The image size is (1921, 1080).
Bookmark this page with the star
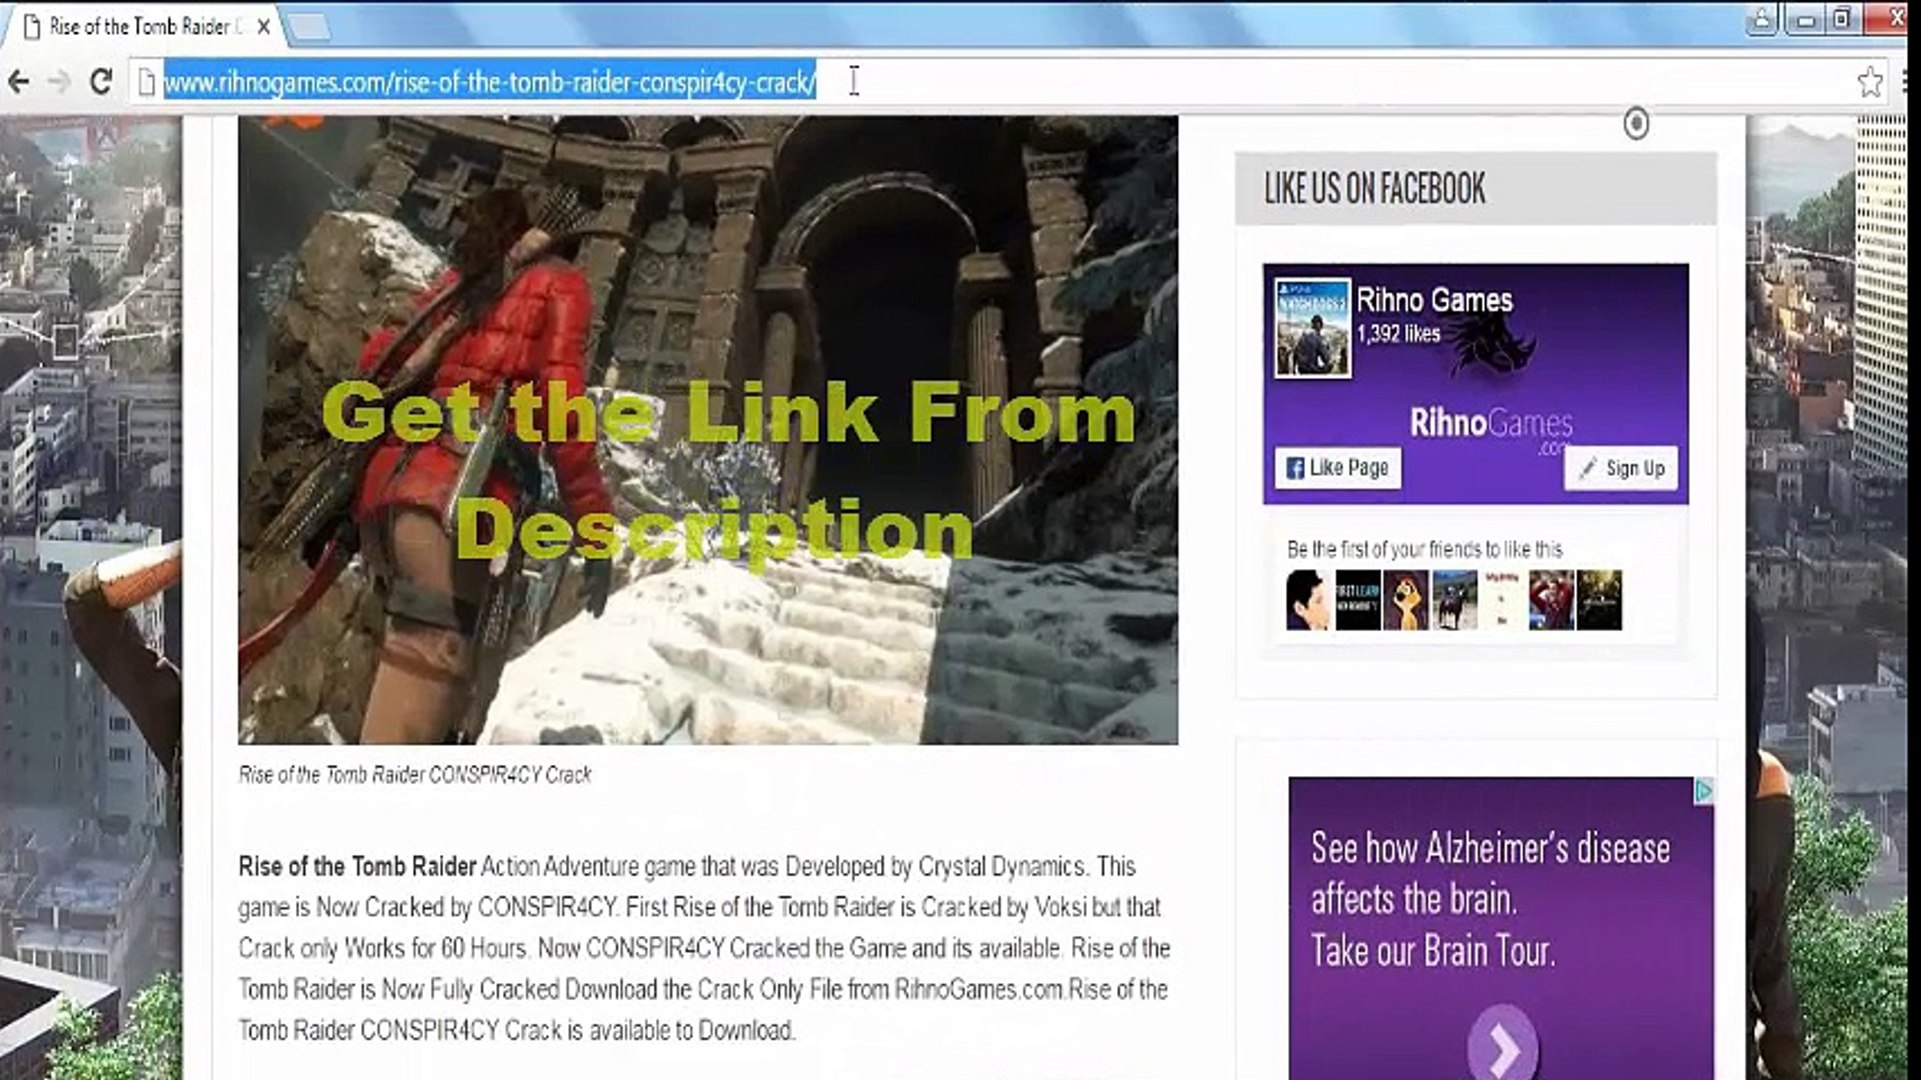(1869, 82)
